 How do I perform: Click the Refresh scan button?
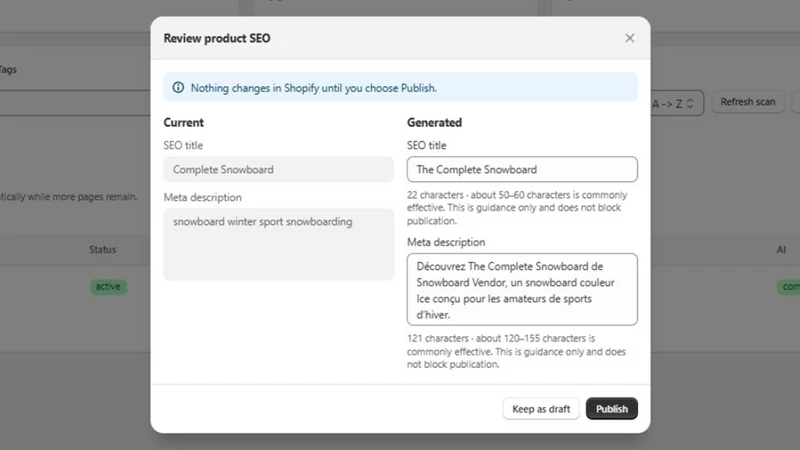coord(747,102)
